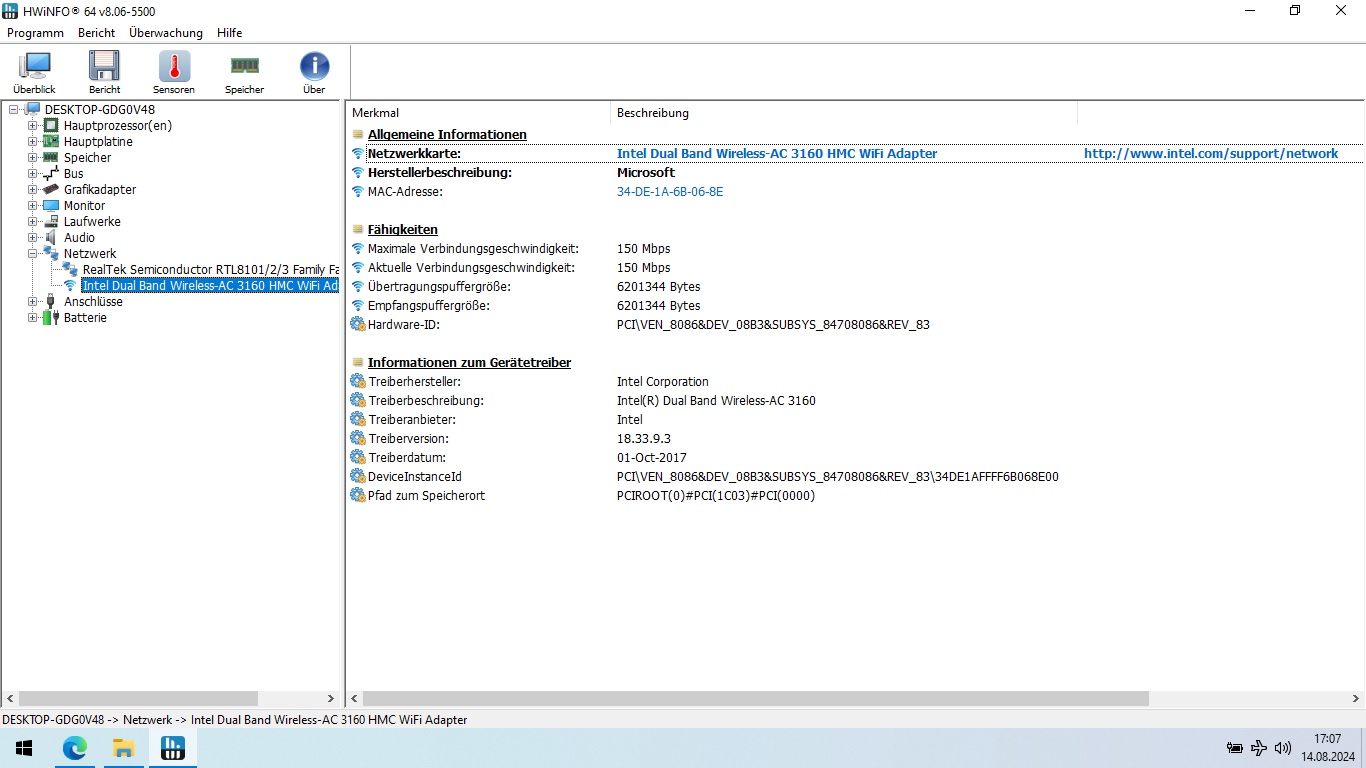Viewport: 1366px width, 768px height.
Task: Open the Bericht menu
Action: click(97, 33)
